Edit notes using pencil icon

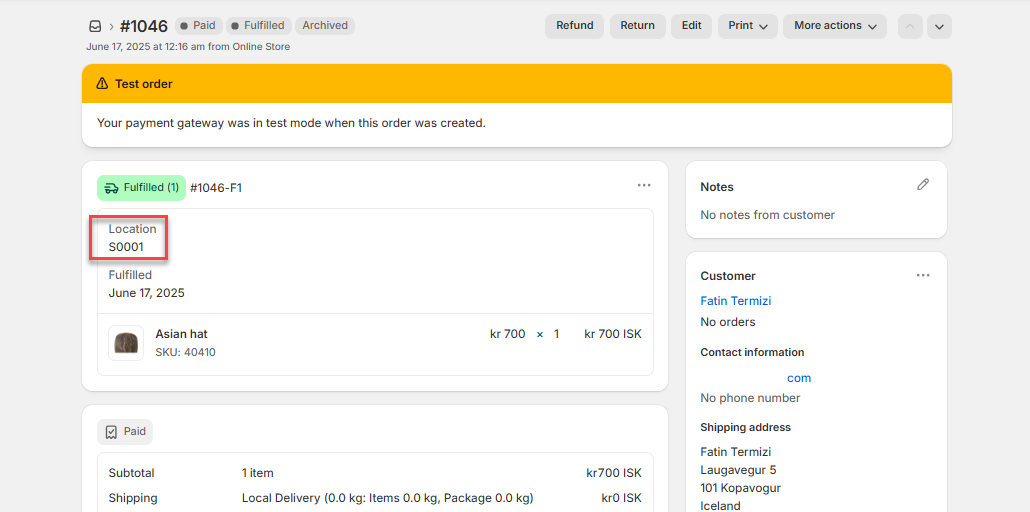coord(923,185)
